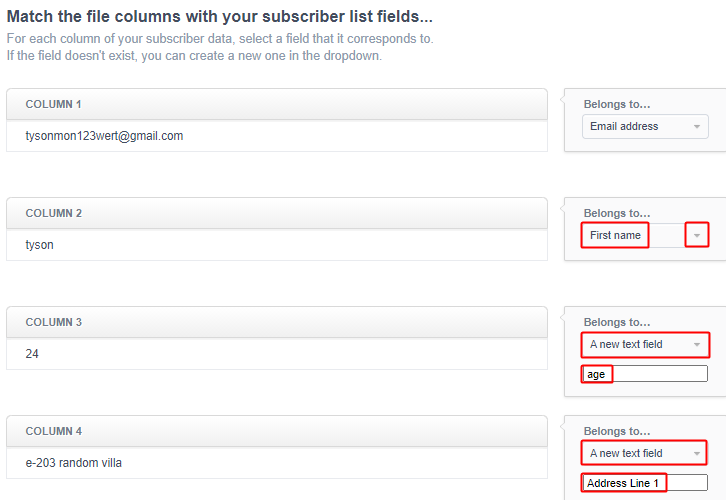This screenshot has width=726, height=500.
Task: Click the sample value 24
Action: point(32,354)
